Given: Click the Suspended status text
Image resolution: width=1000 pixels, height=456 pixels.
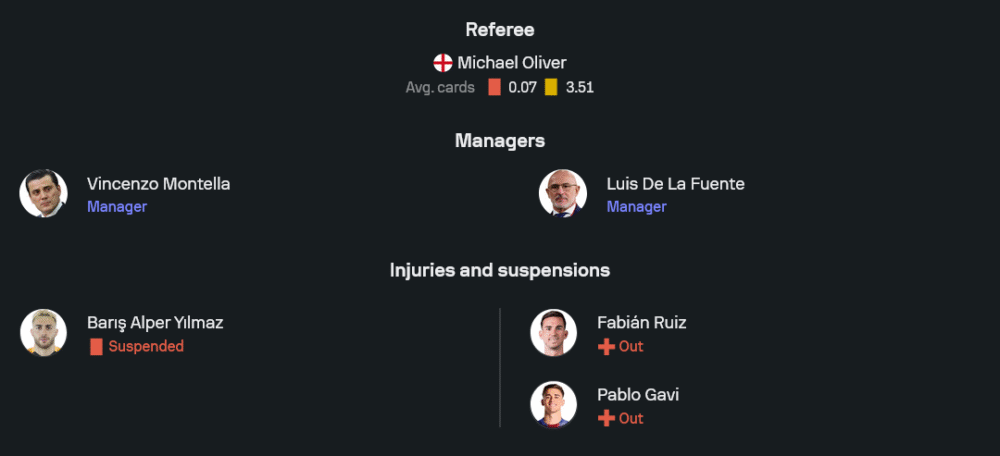Looking at the screenshot, I should pyautogui.click(x=146, y=347).
